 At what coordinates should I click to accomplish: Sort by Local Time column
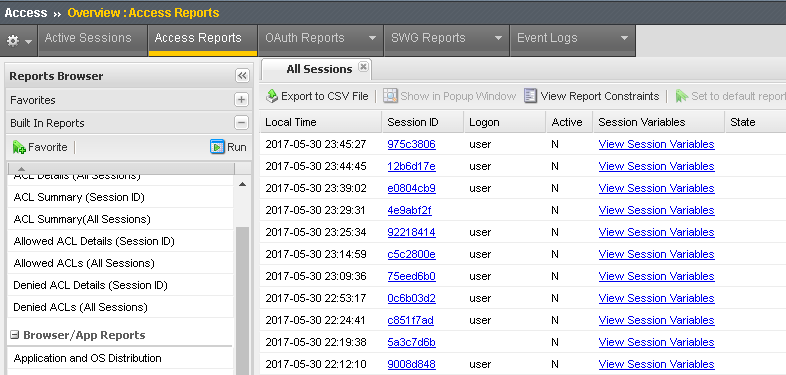(321, 122)
